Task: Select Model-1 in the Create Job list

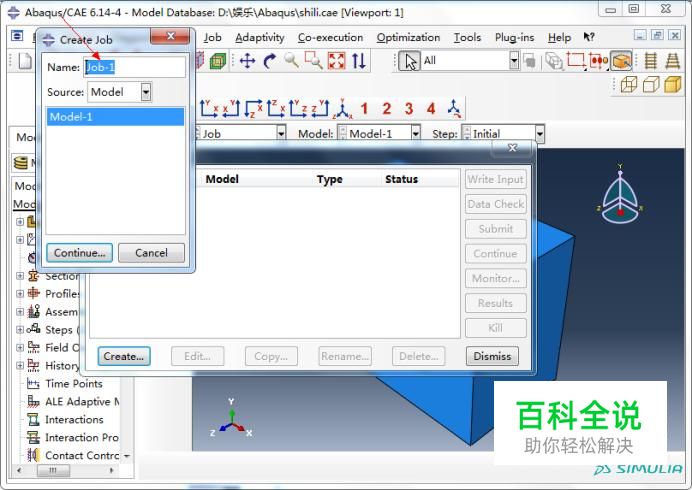Action: point(115,117)
